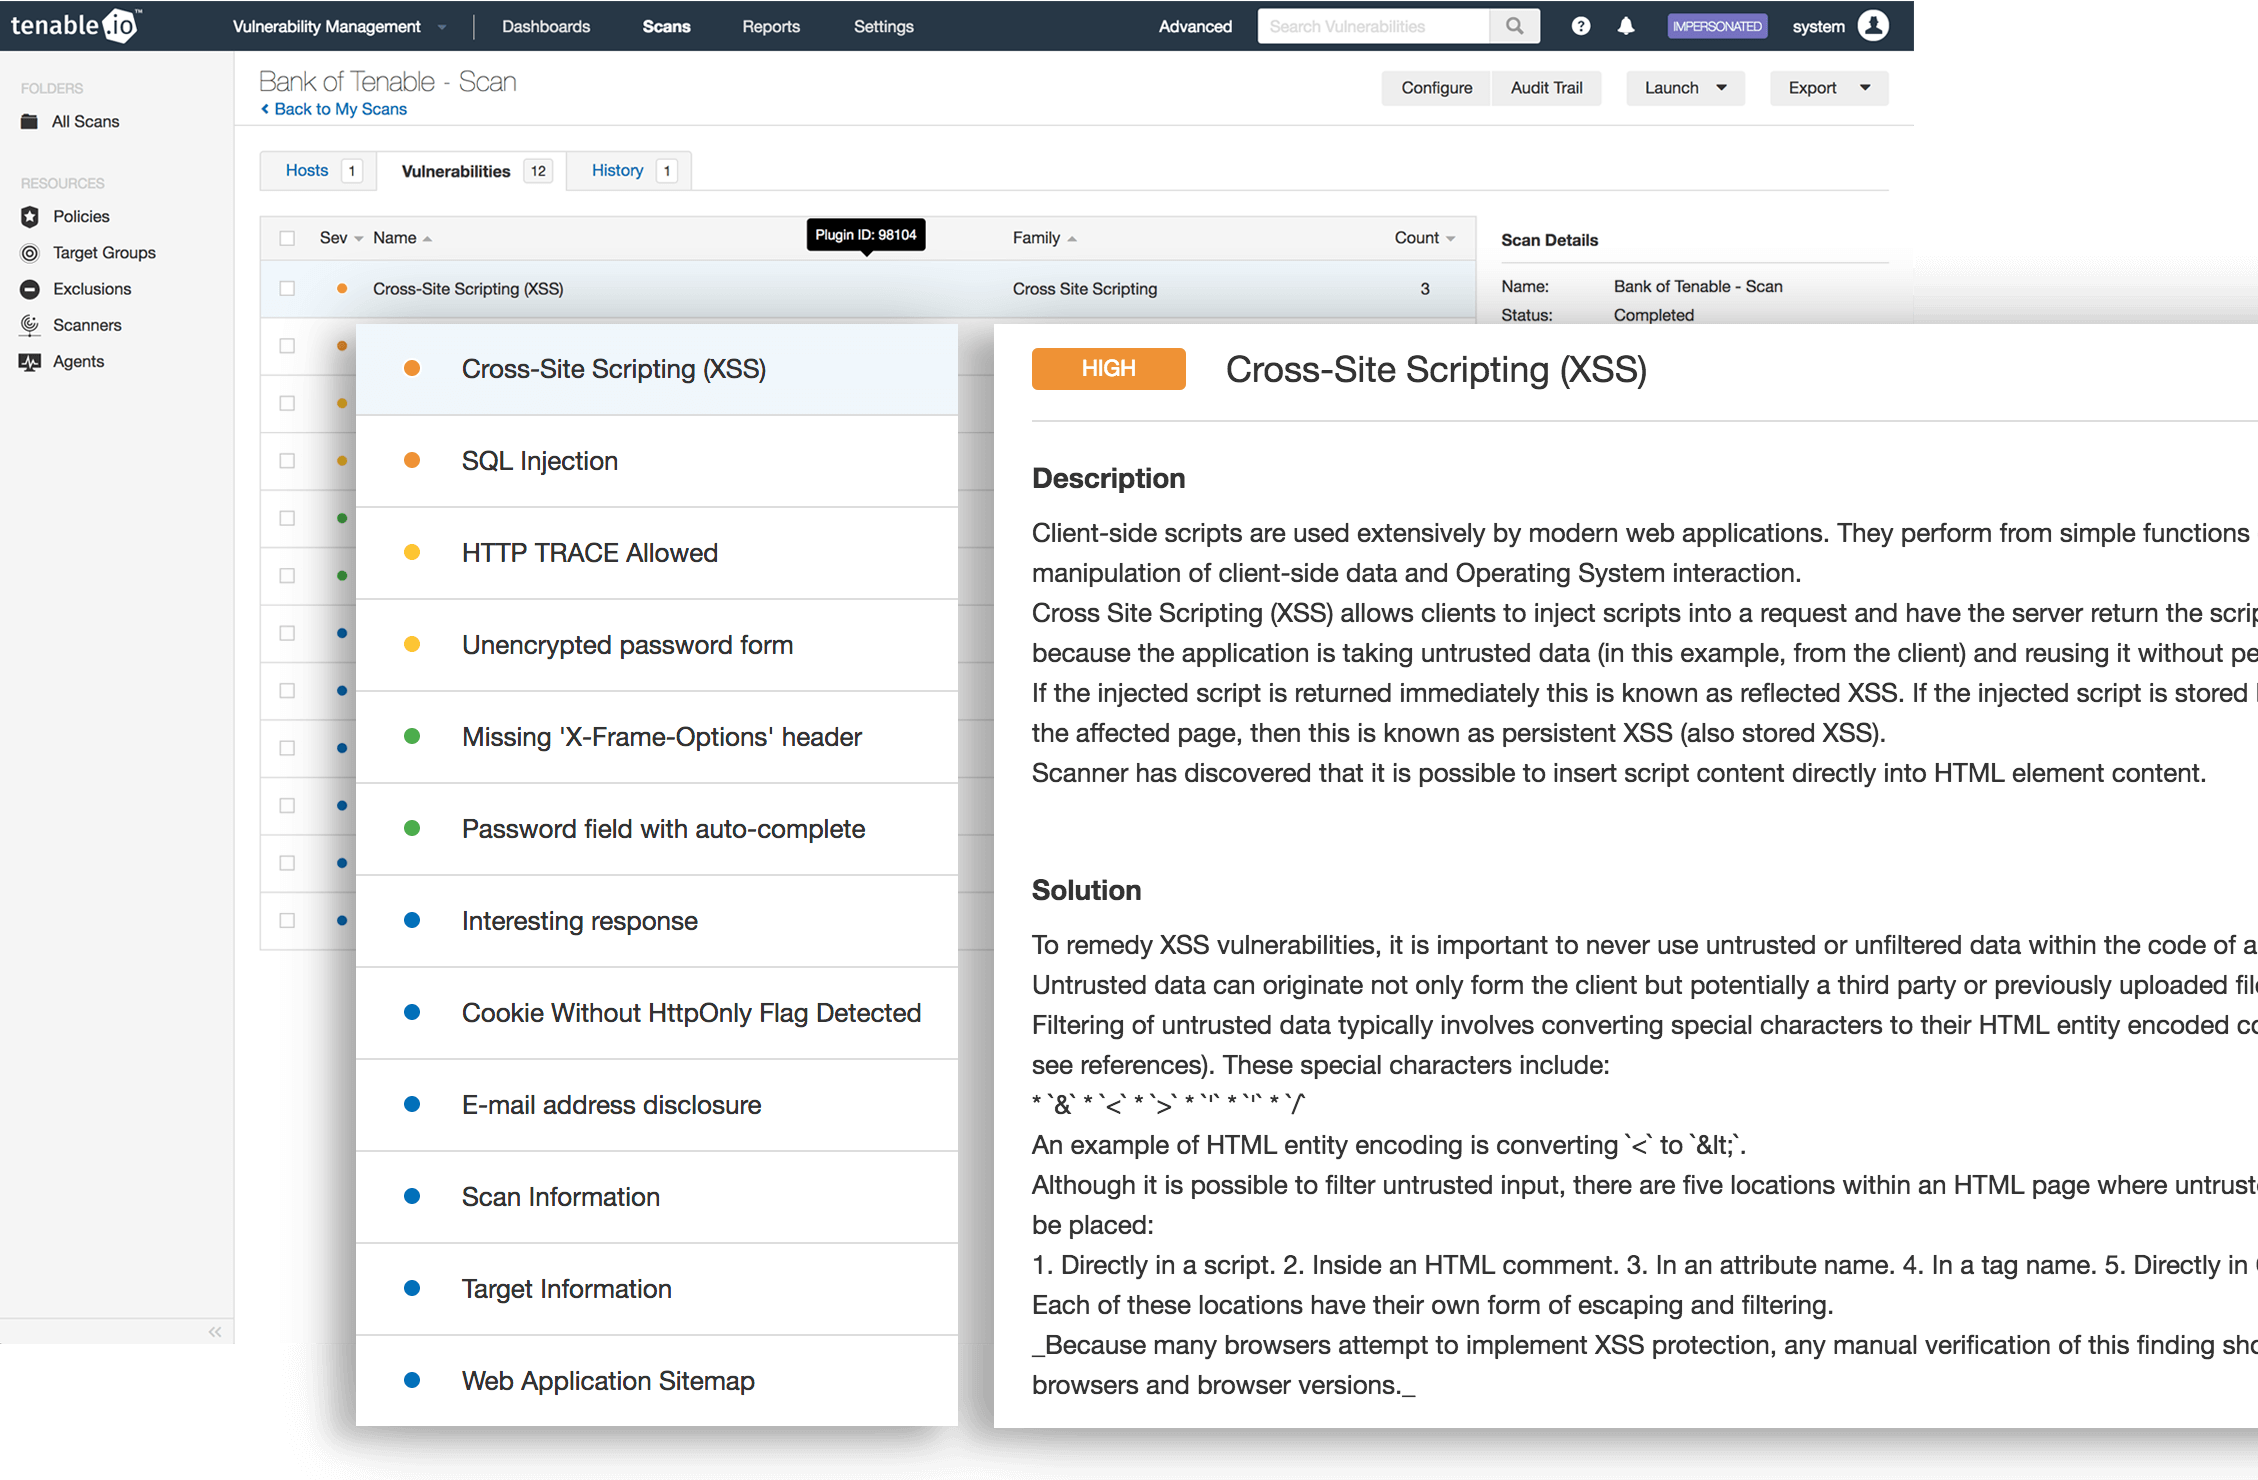Select HTTP TRACE Allowed entry
2258x1480 pixels.
pyautogui.click(x=657, y=553)
